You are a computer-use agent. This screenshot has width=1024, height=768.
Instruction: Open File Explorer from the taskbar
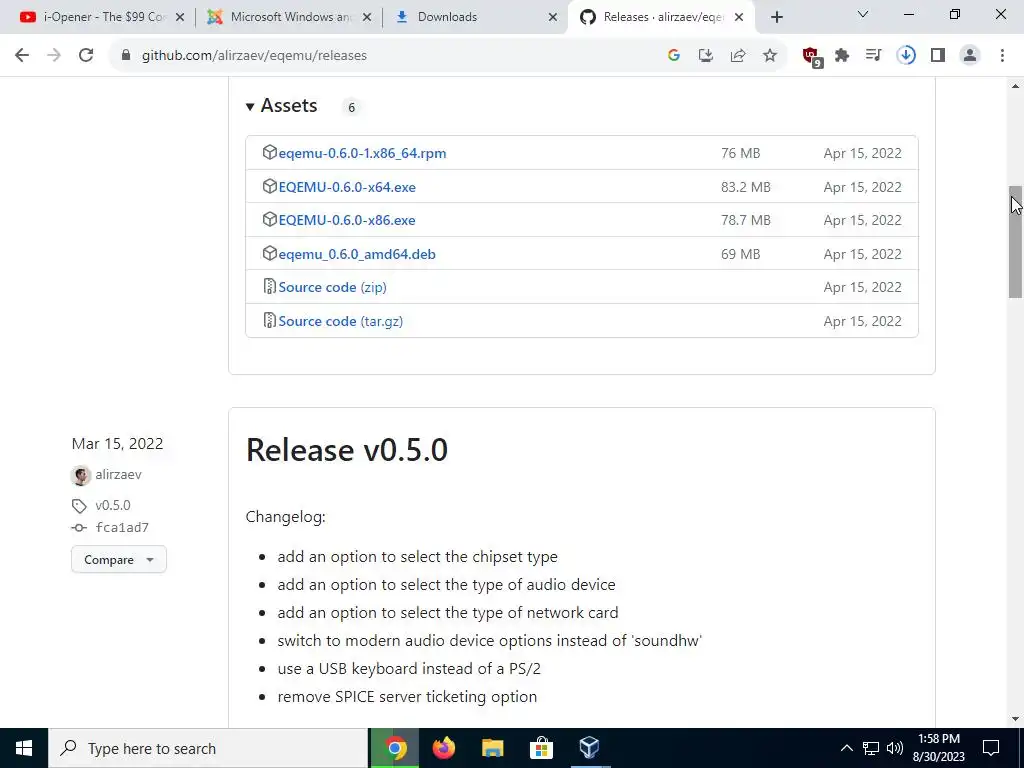493,748
